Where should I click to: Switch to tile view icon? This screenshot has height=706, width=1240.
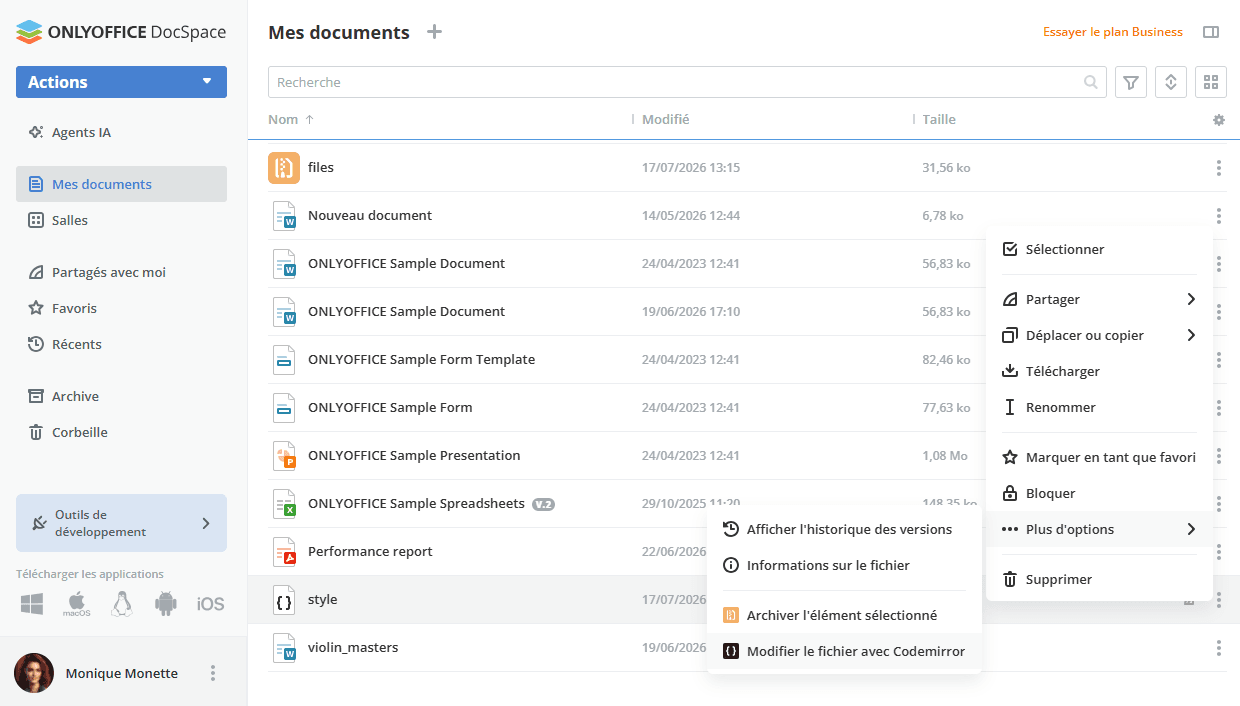tap(1211, 82)
